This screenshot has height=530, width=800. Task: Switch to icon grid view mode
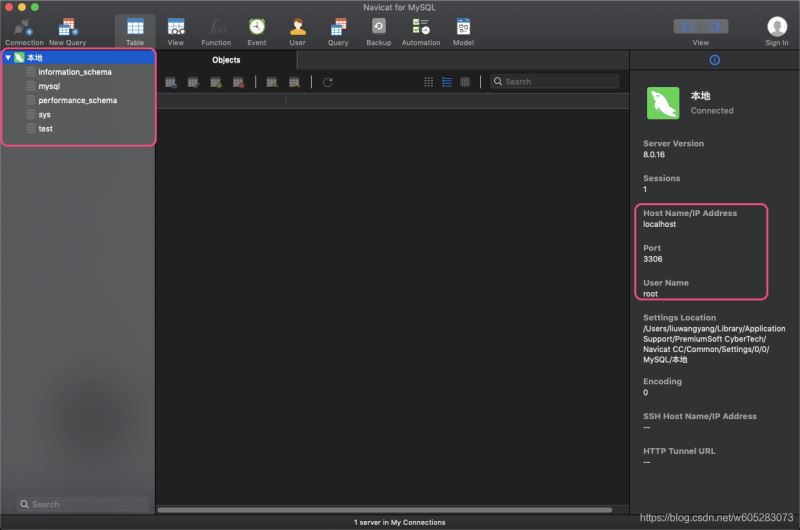(429, 82)
